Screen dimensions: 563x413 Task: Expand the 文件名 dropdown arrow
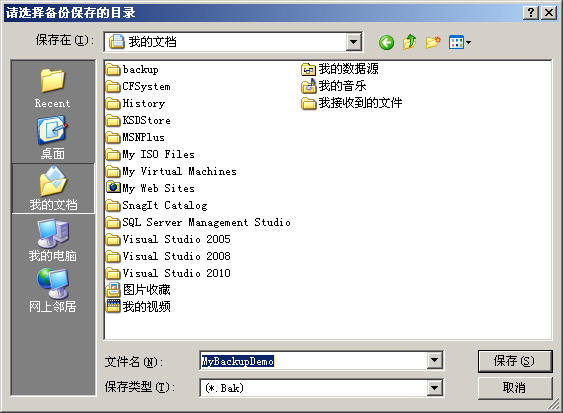point(434,360)
